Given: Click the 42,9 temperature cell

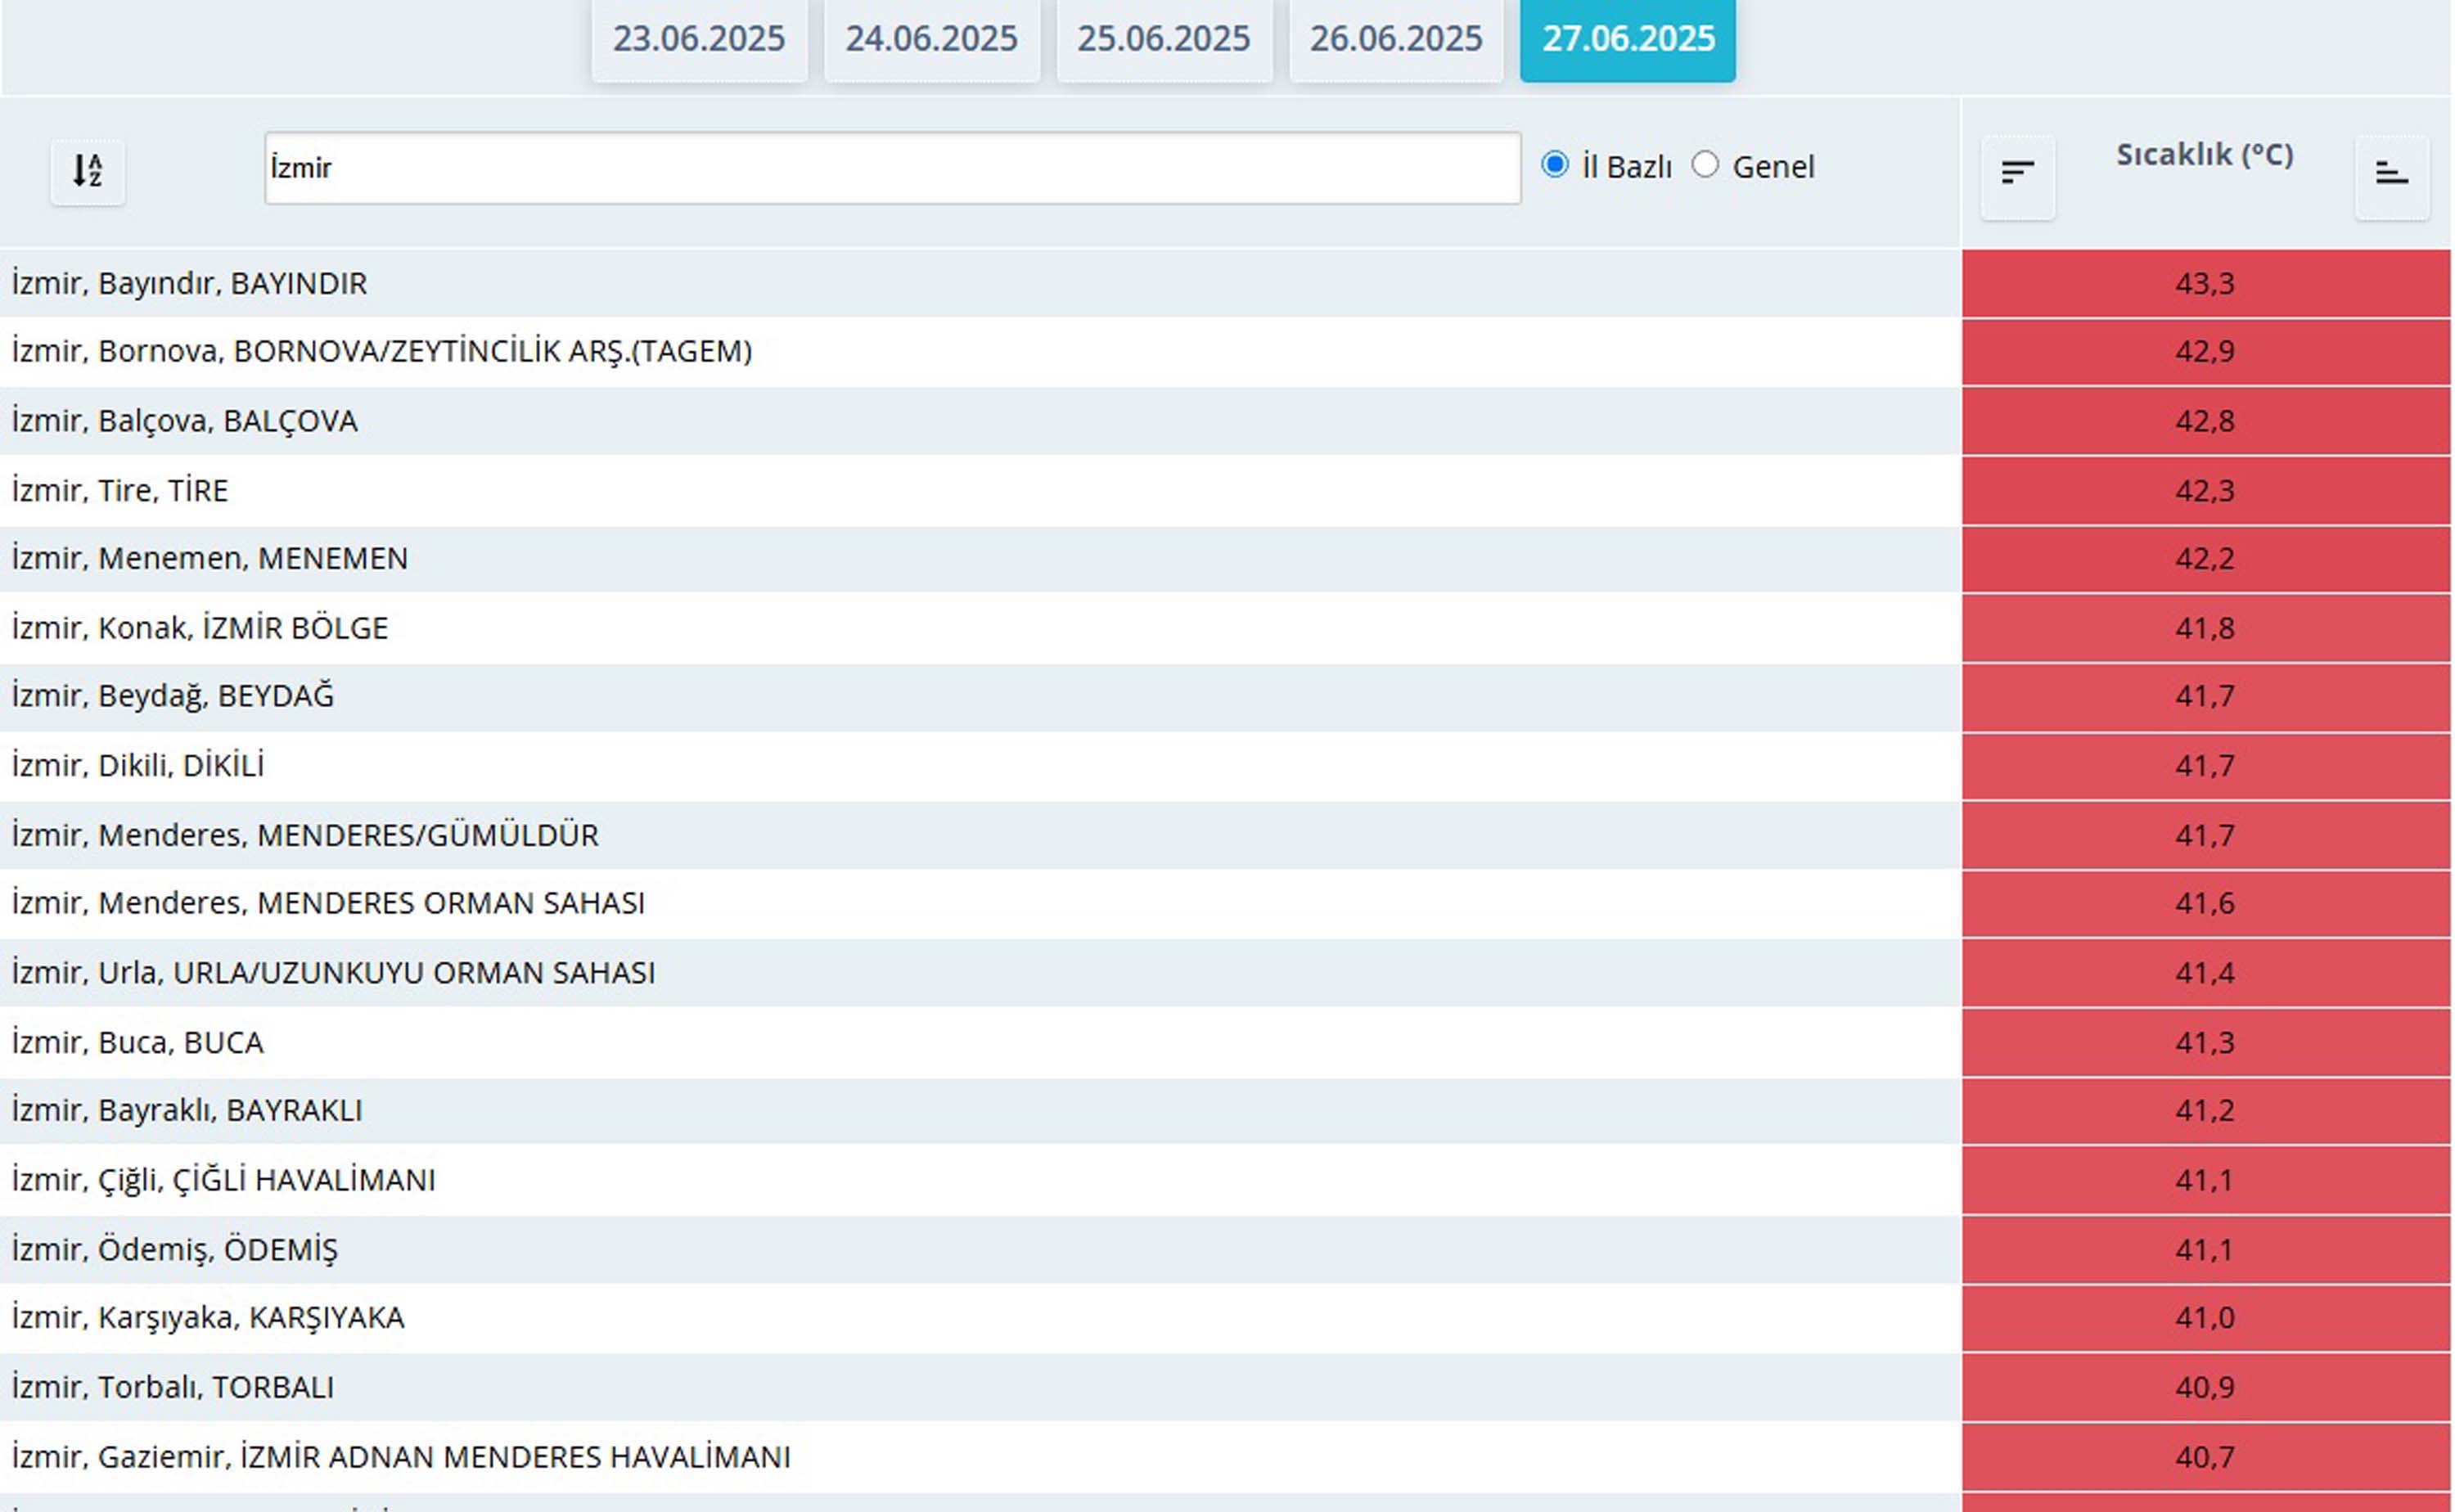Looking at the screenshot, I should pyautogui.click(x=2205, y=352).
